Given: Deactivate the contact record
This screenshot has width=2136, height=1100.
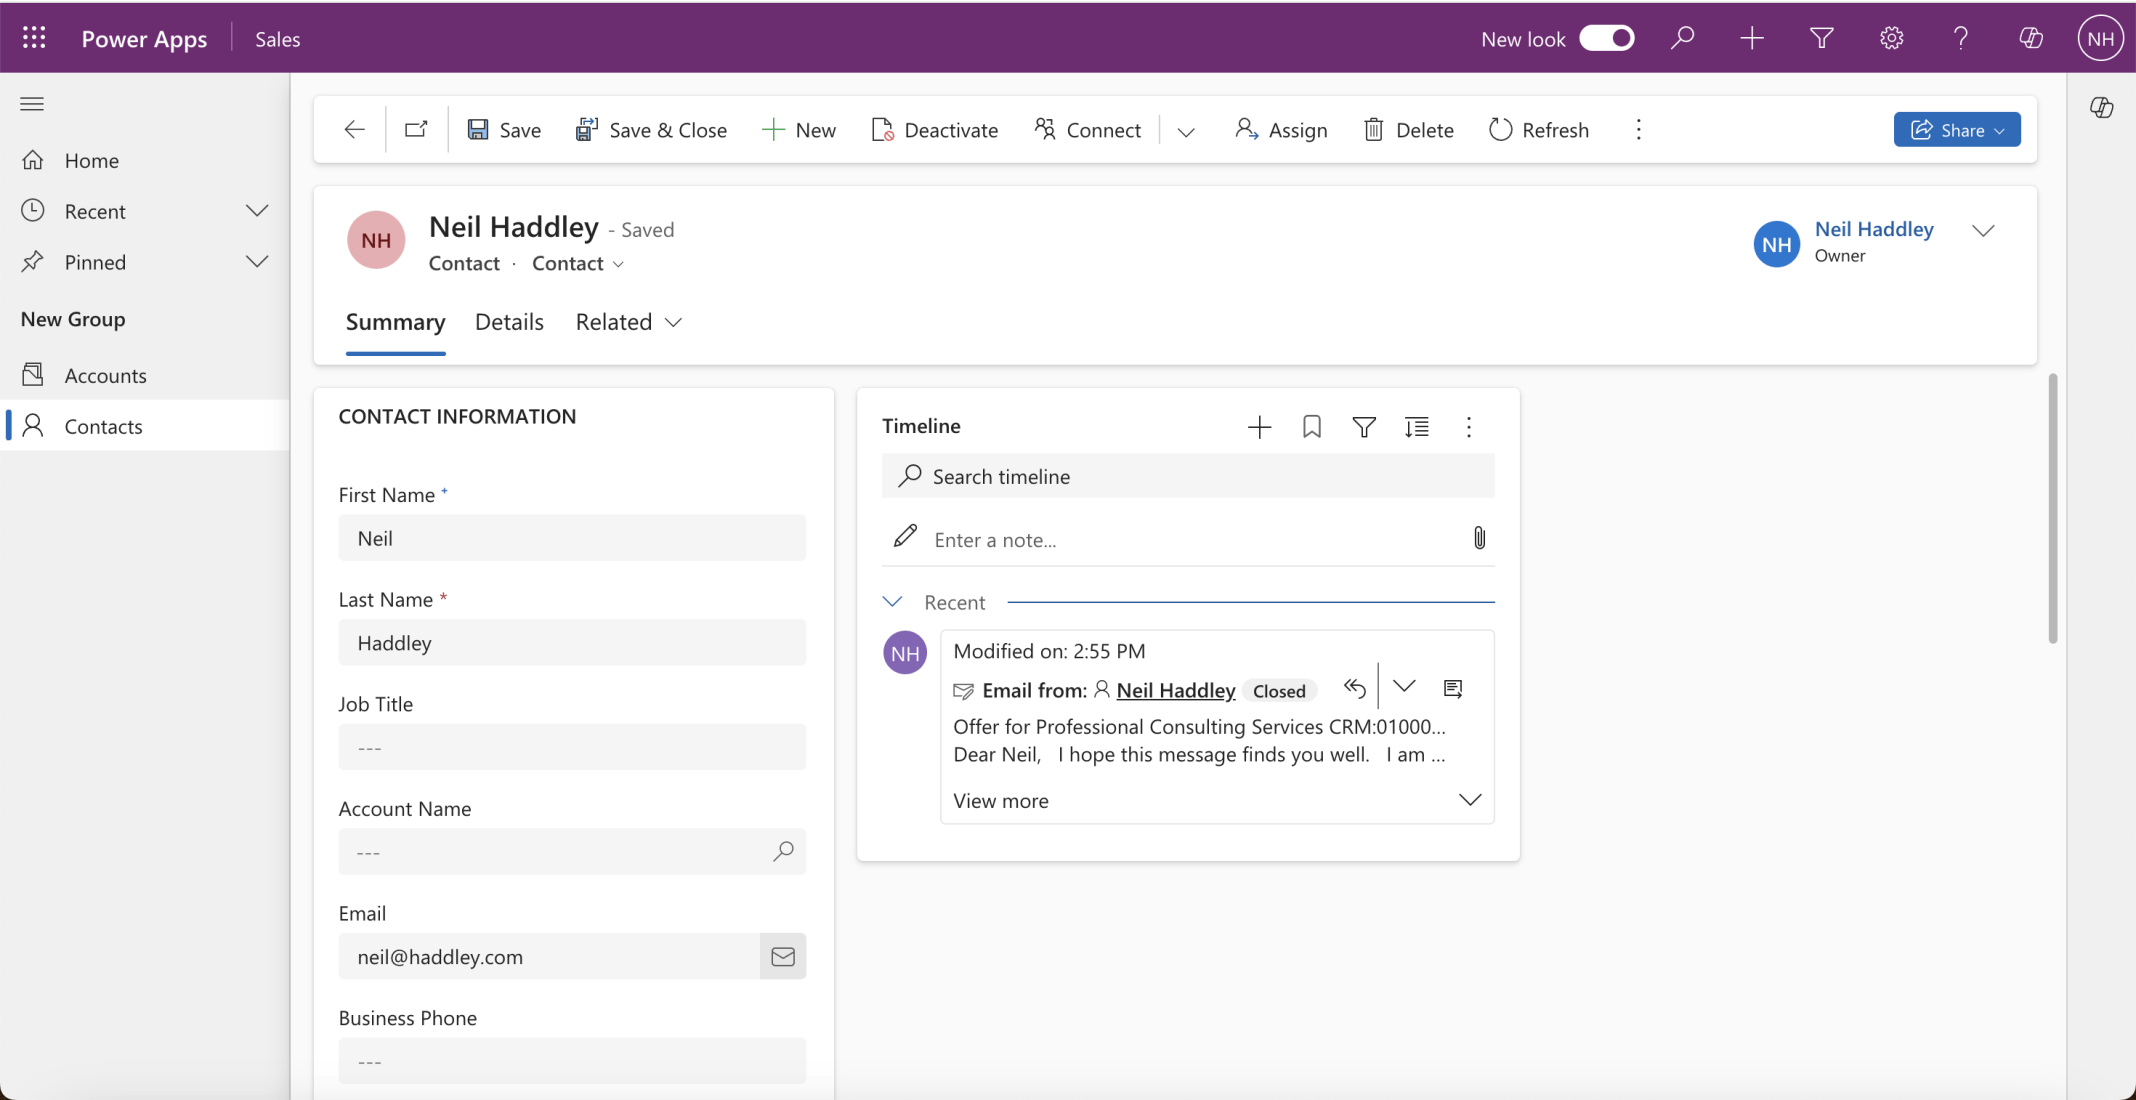Looking at the screenshot, I should coord(934,129).
